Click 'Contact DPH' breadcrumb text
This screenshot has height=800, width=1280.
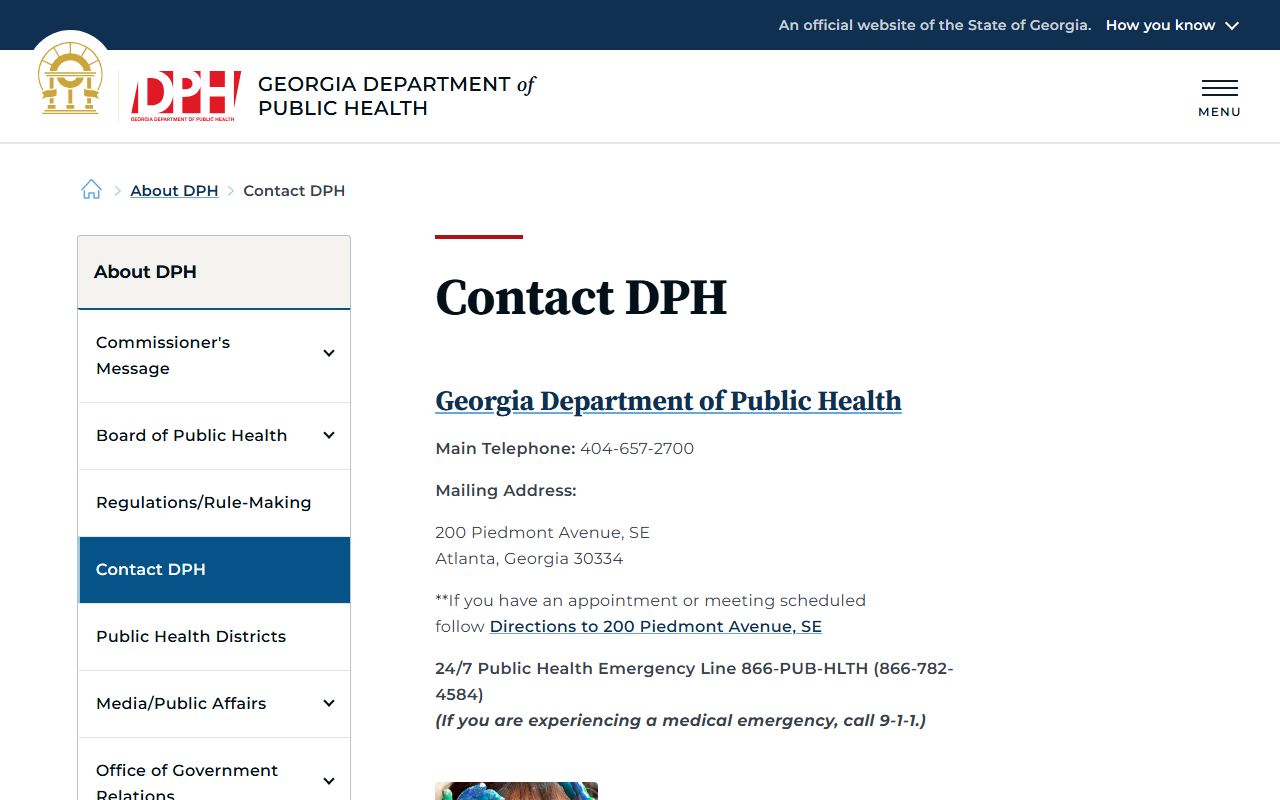pyautogui.click(x=294, y=190)
